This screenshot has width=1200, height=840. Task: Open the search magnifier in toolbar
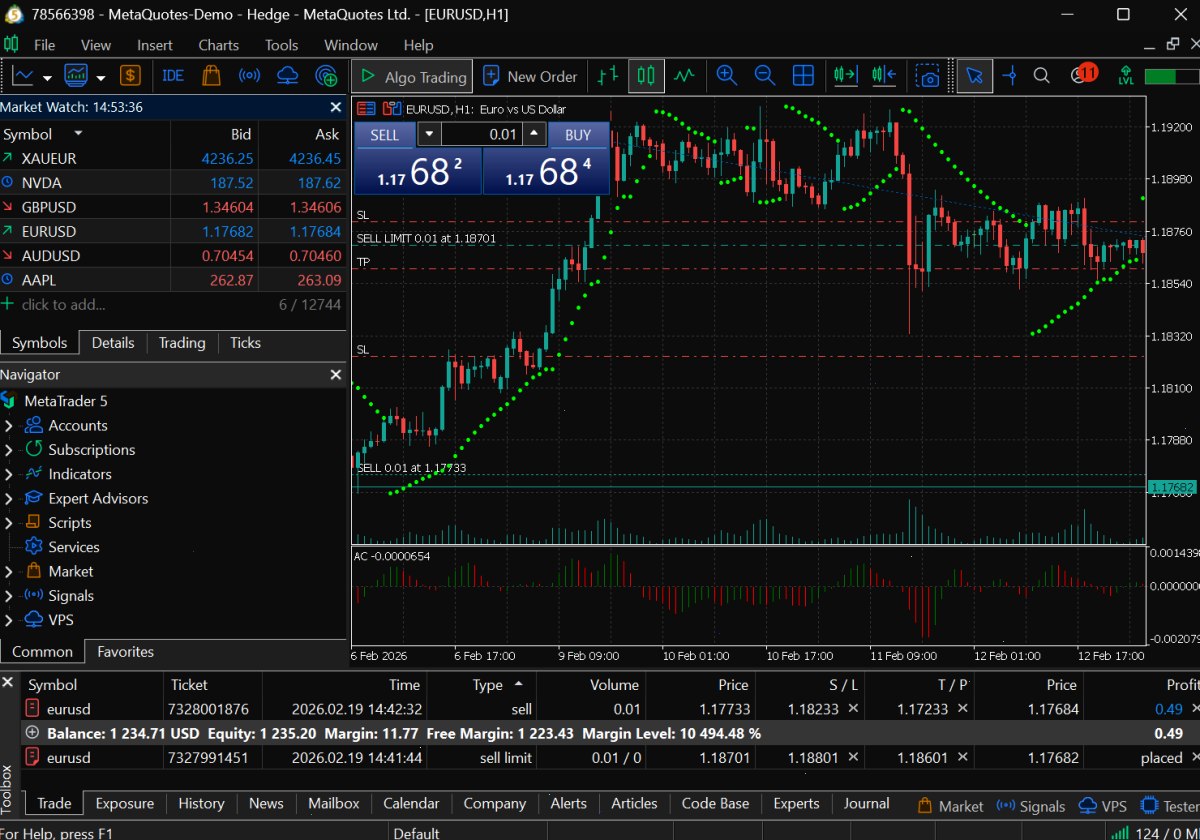pyautogui.click(x=1041, y=76)
